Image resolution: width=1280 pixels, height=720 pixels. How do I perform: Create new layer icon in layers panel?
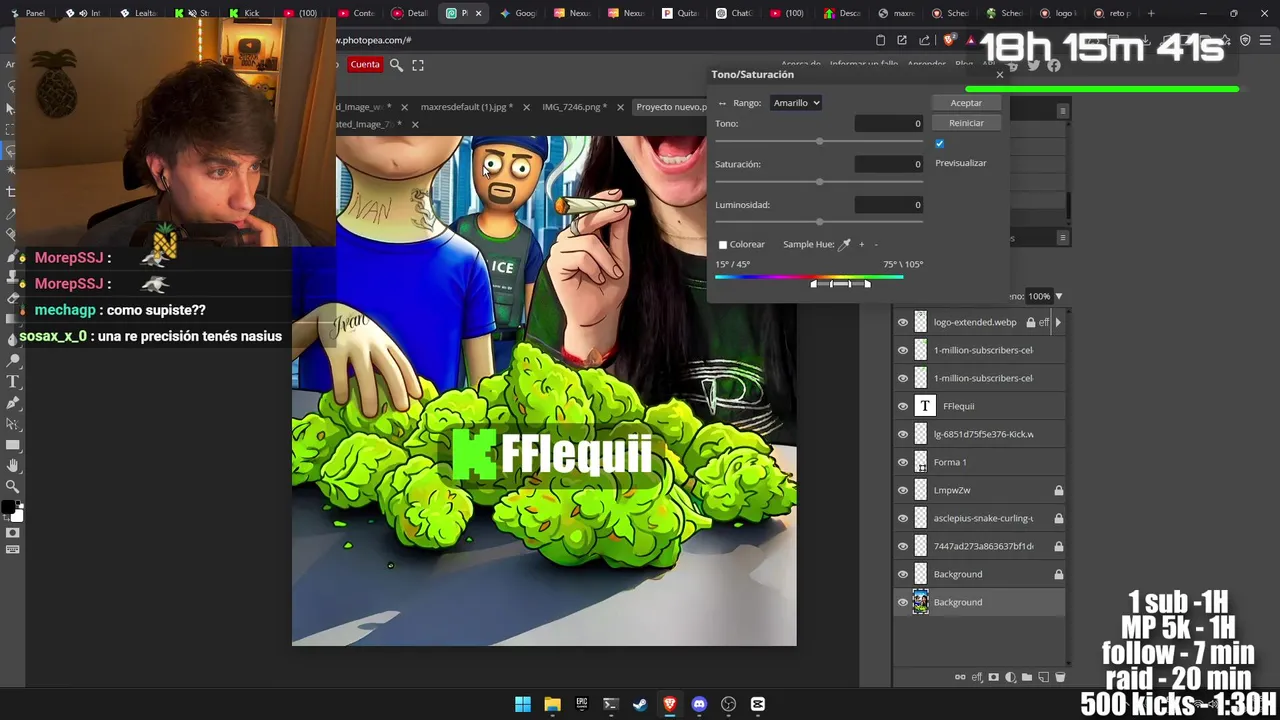coord(1043,677)
